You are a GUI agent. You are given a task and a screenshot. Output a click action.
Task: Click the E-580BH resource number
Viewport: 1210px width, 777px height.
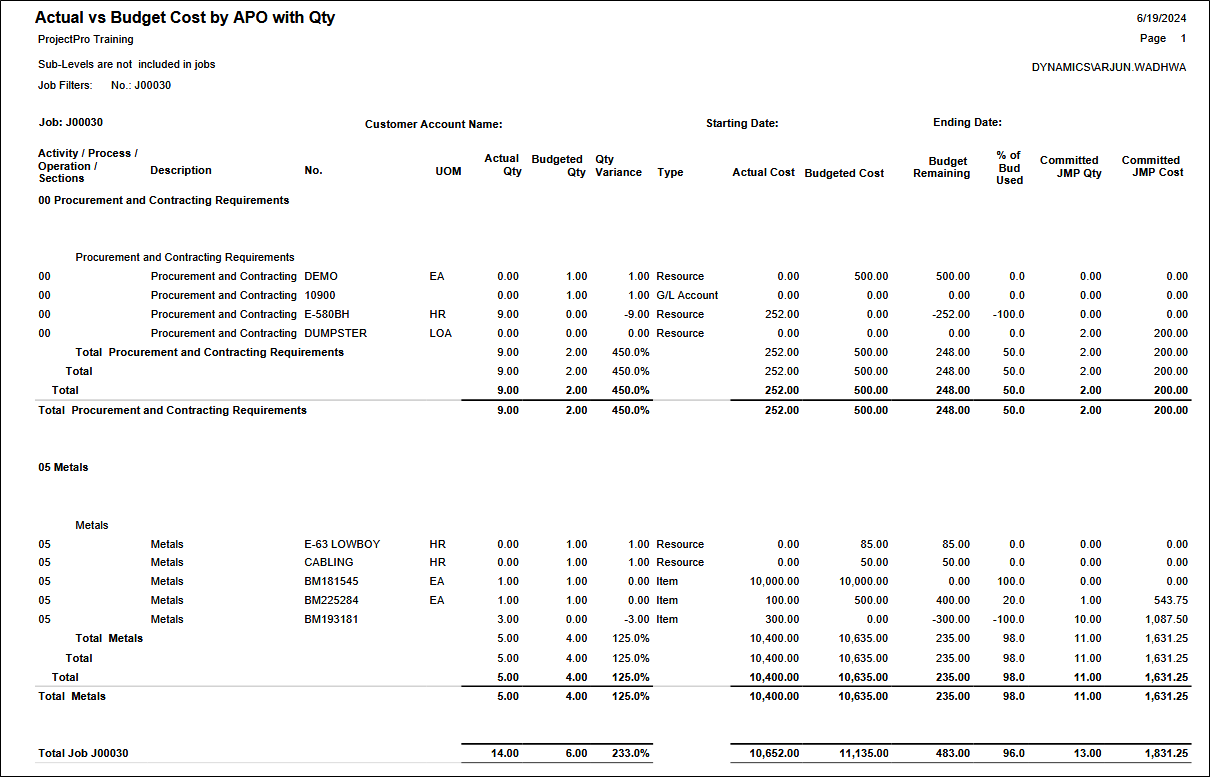(327, 314)
